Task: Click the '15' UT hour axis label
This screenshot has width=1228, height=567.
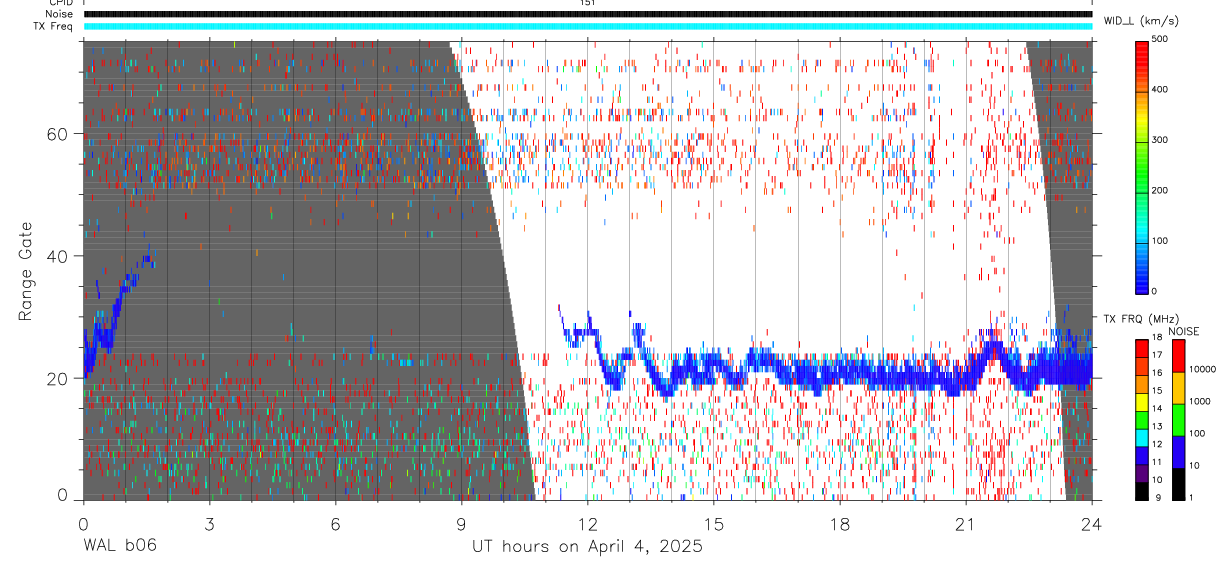Action: click(714, 524)
